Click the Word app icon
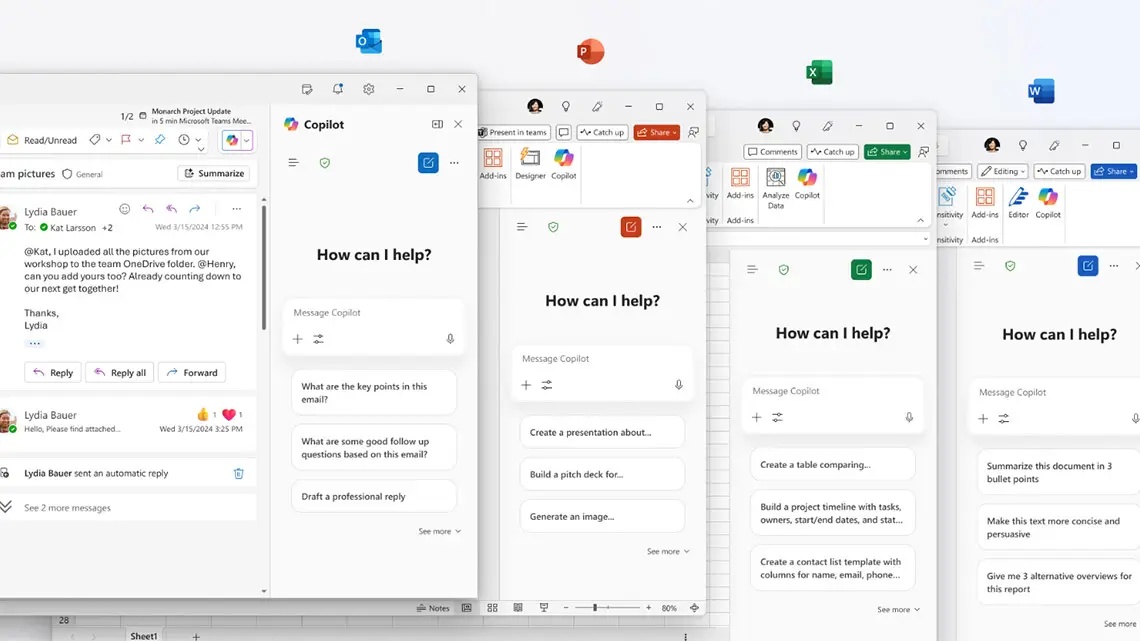The image size is (1140, 641). pos(1041,91)
